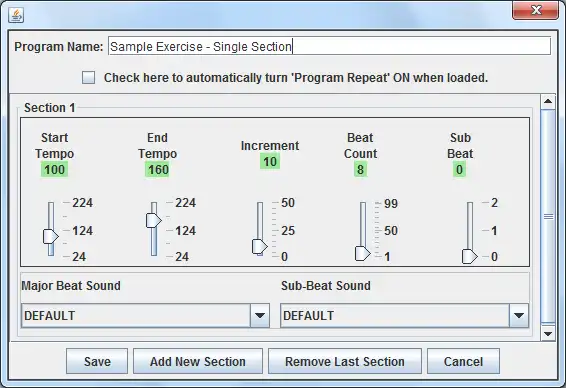Click the End Tempo slider thumb

[153, 220]
